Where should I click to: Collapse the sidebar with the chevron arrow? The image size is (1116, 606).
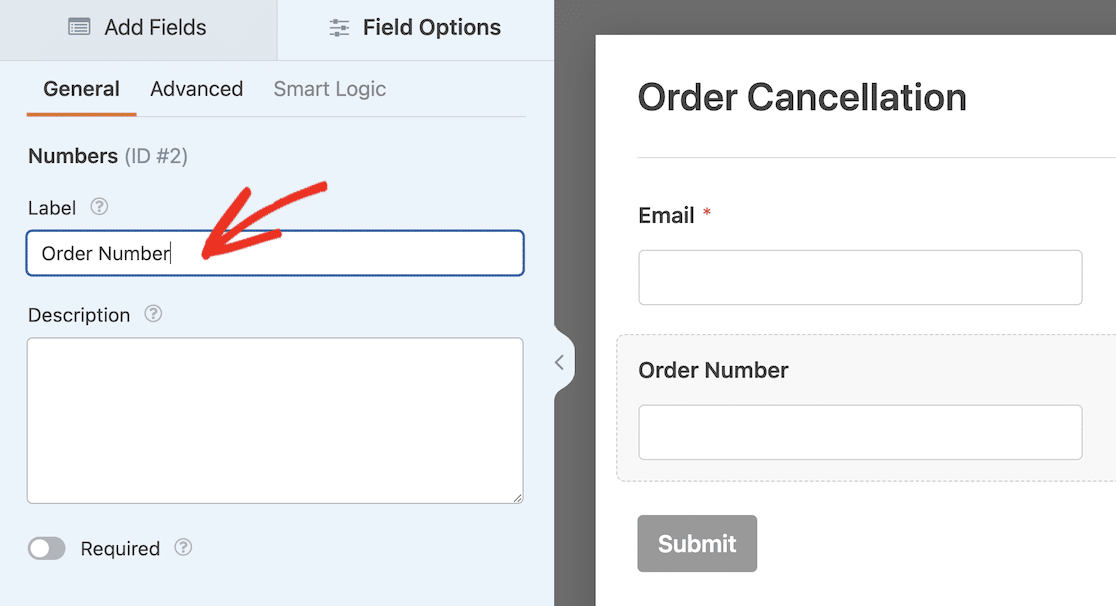(x=559, y=363)
